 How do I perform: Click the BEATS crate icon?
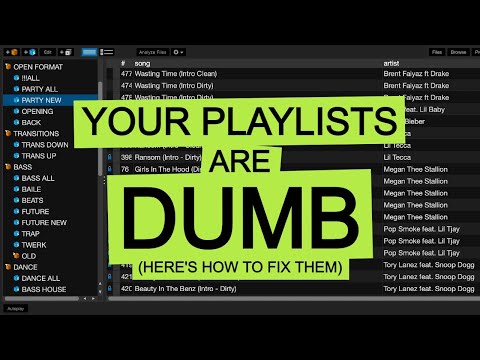tap(16, 200)
